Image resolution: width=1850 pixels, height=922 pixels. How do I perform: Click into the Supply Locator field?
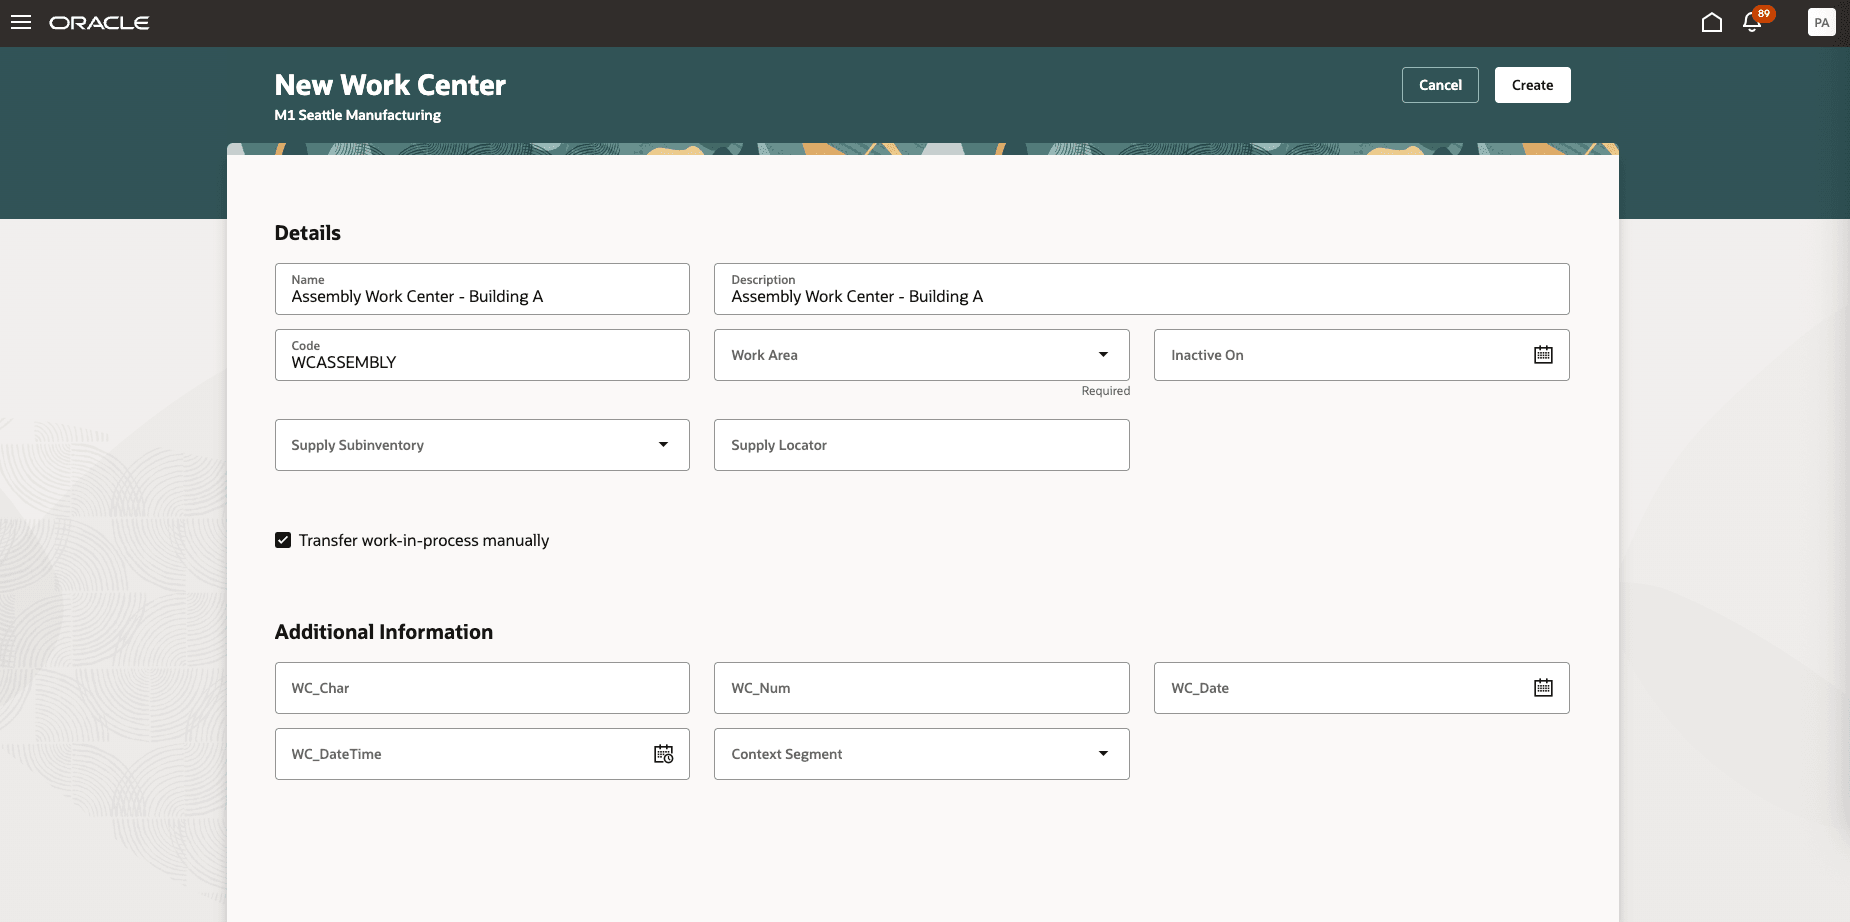(x=920, y=444)
